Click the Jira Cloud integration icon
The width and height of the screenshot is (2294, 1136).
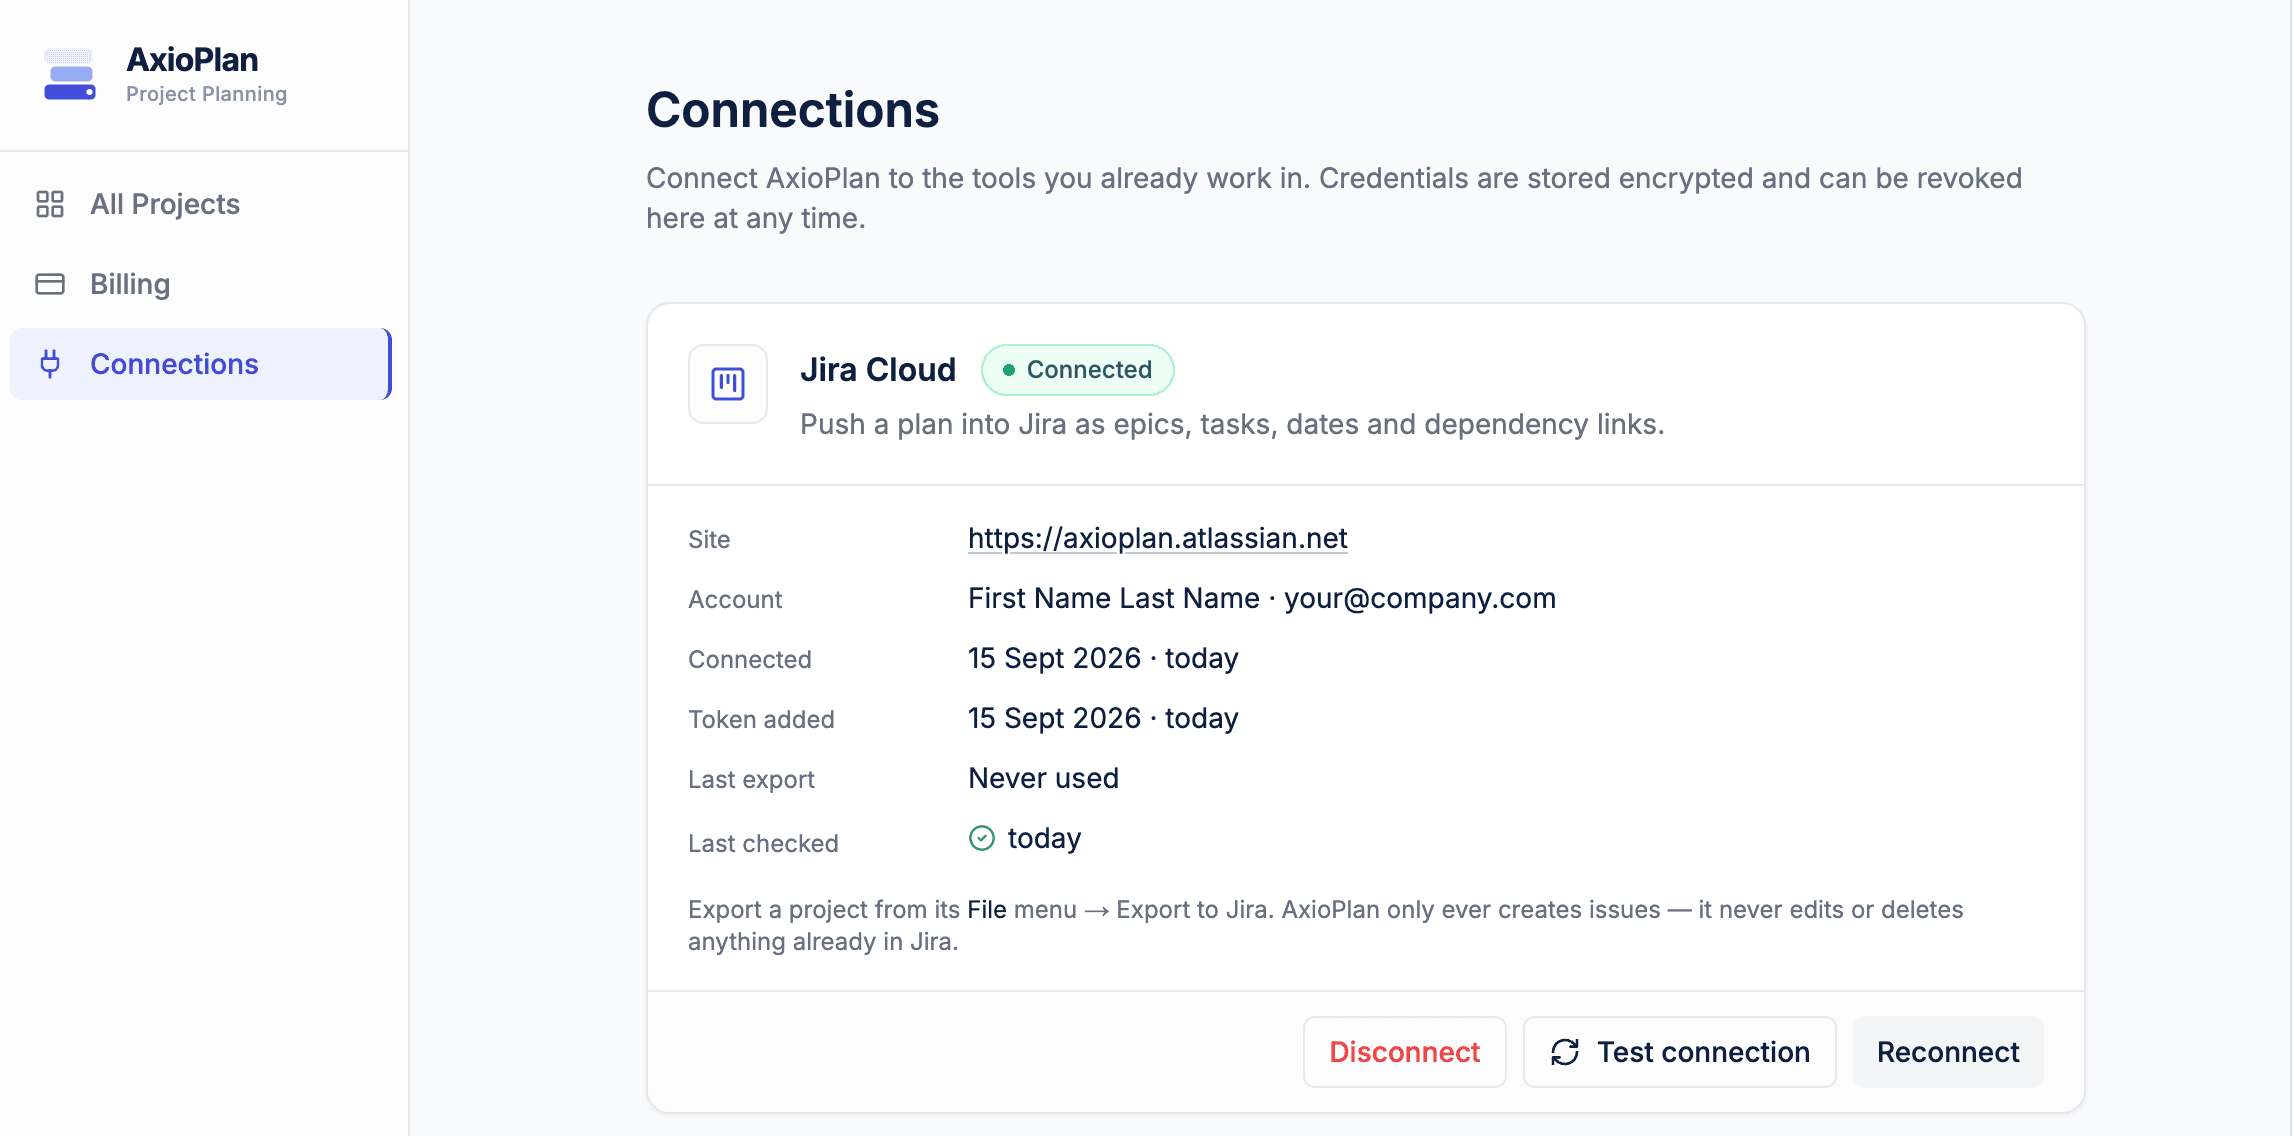pyautogui.click(x=728, y=384)
